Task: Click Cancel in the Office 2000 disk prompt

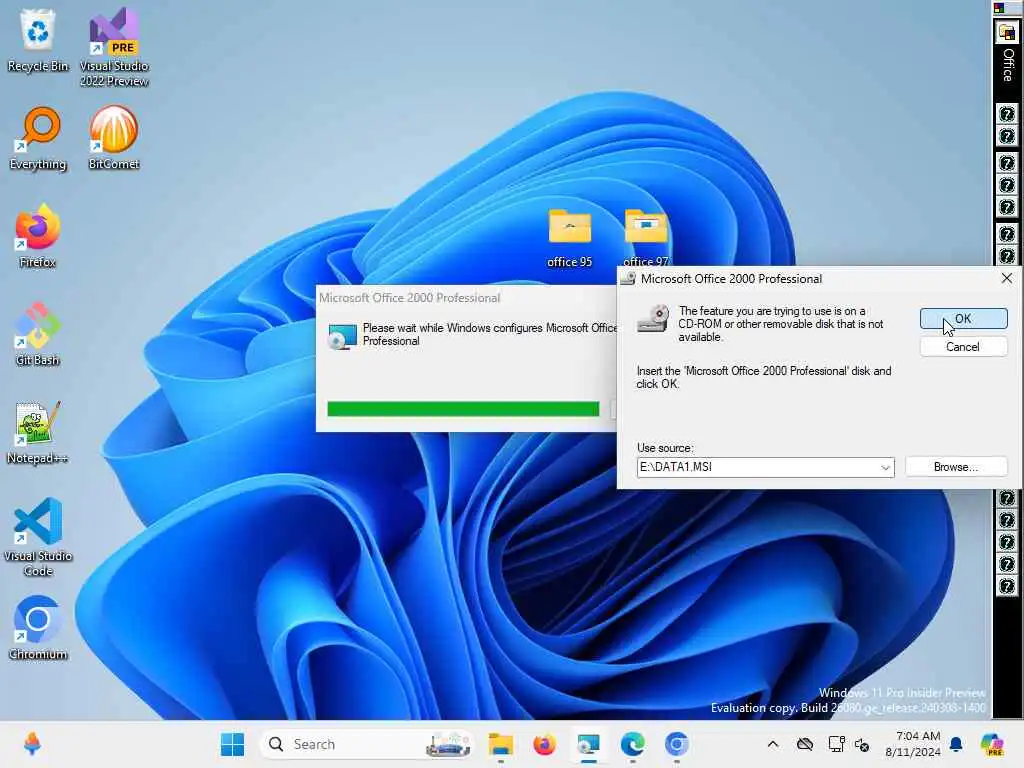Action: click(963, 347)
